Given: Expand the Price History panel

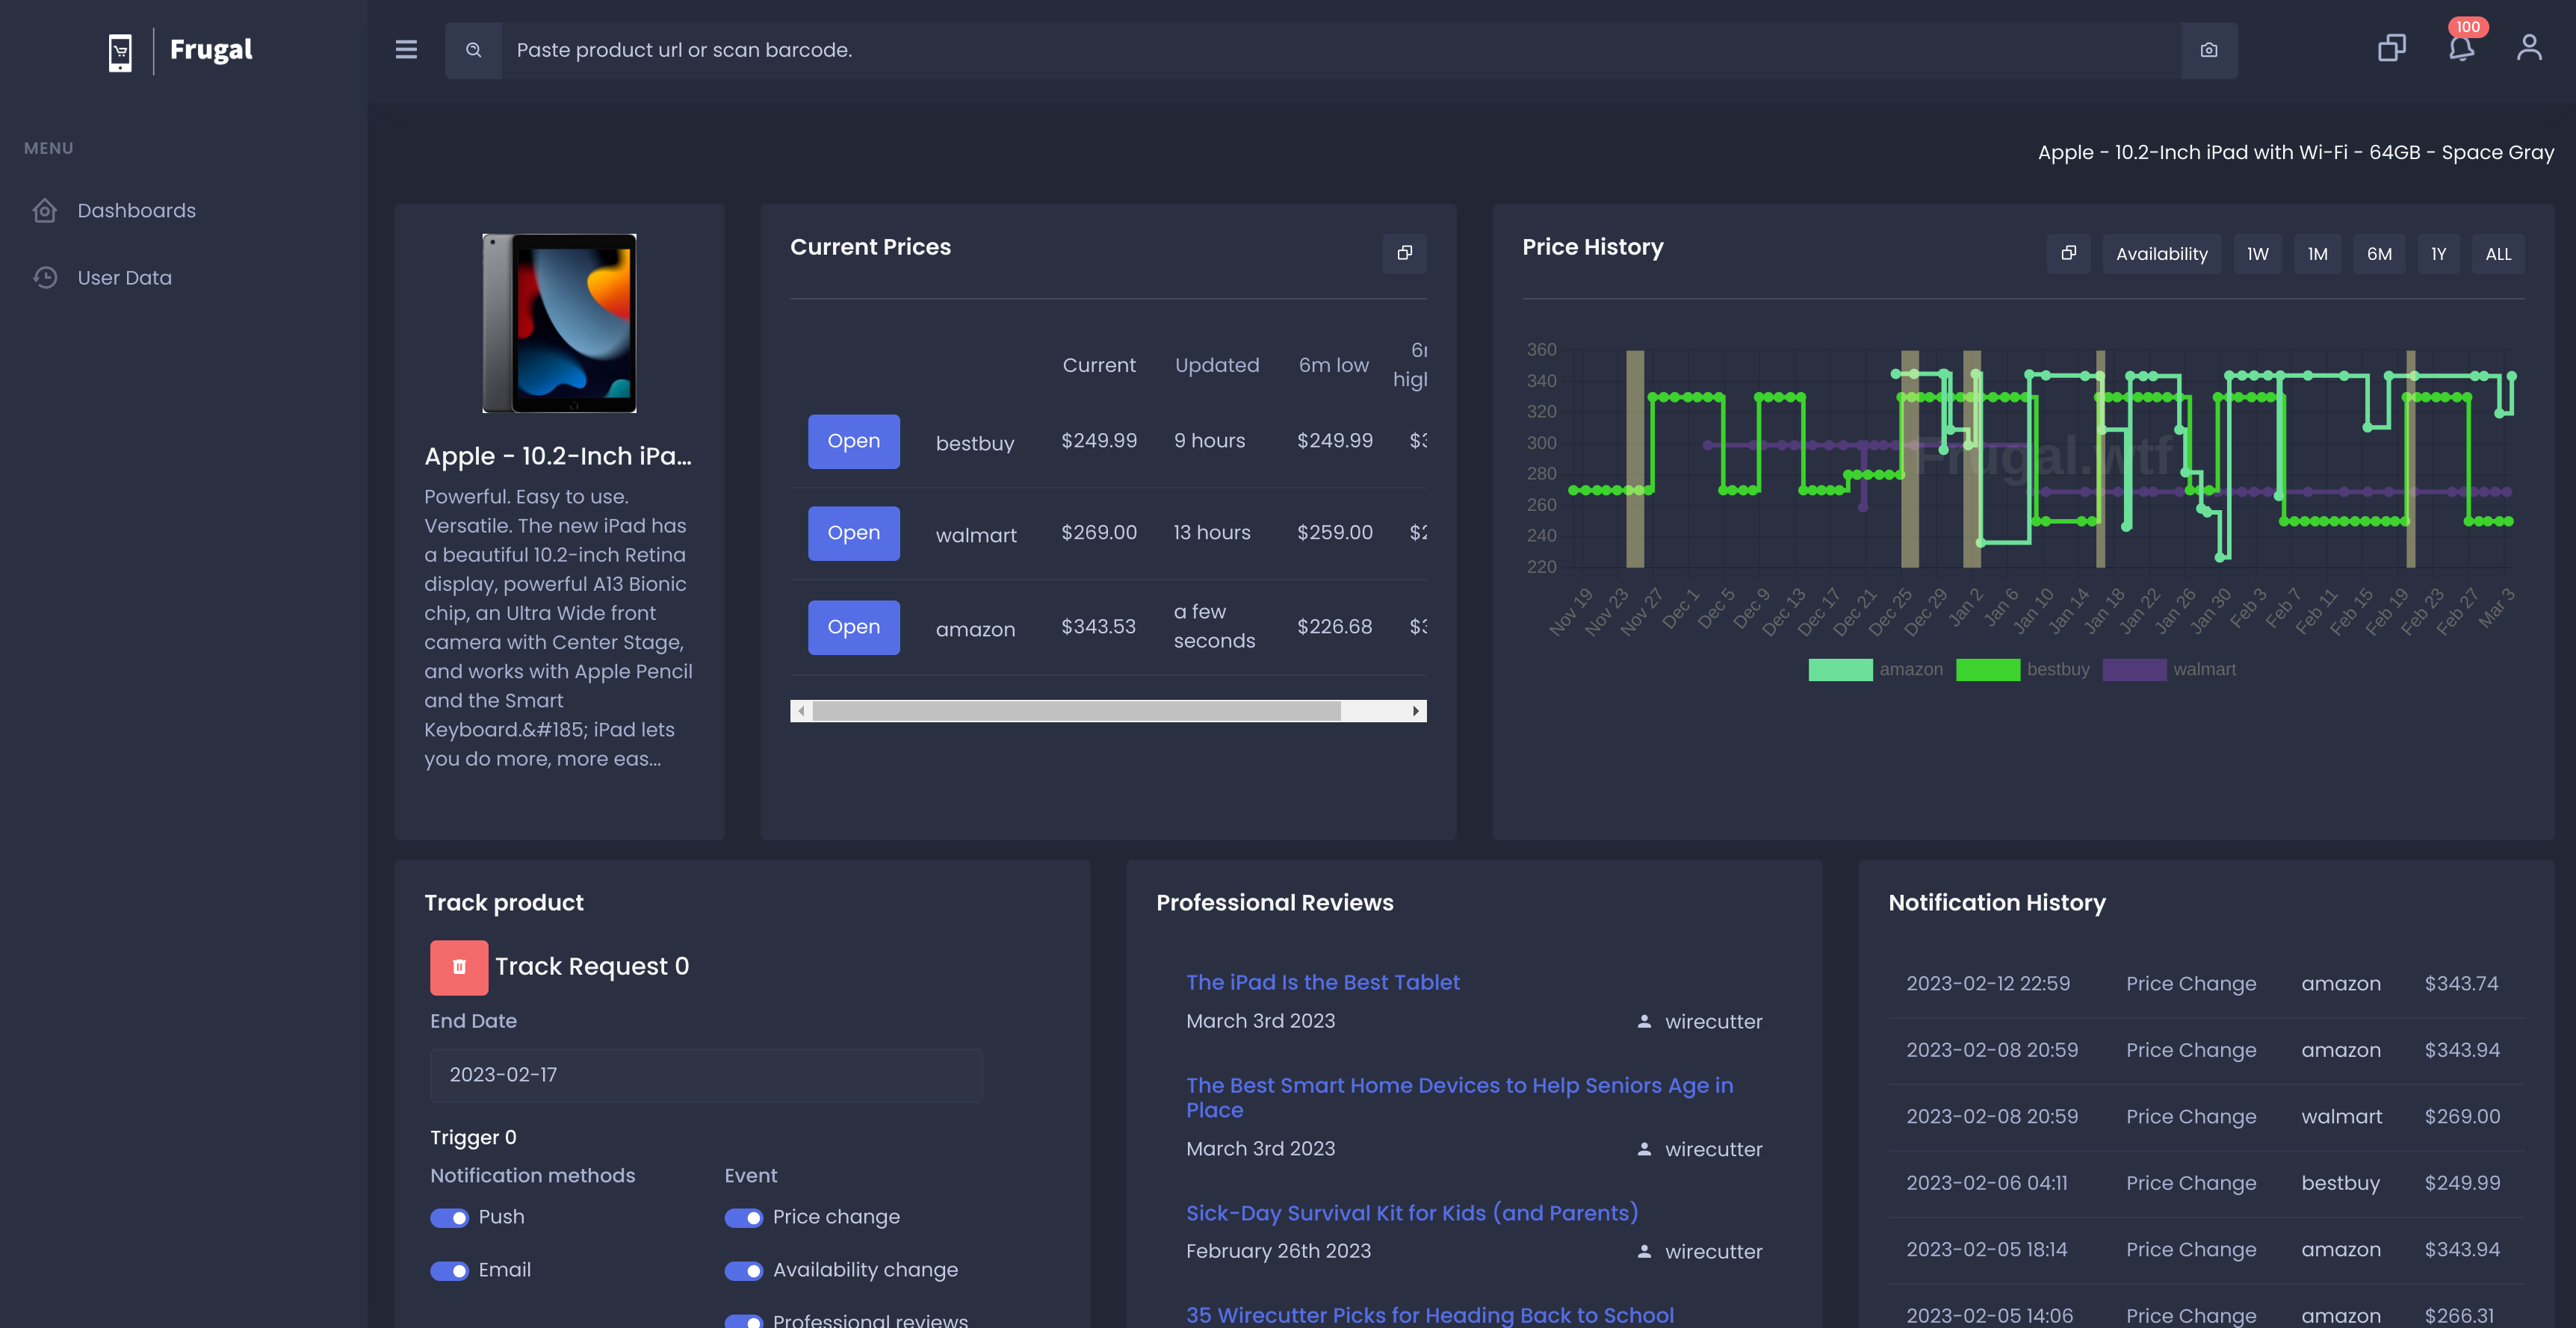Looking at the screenshot, I should click(2068, 253).
